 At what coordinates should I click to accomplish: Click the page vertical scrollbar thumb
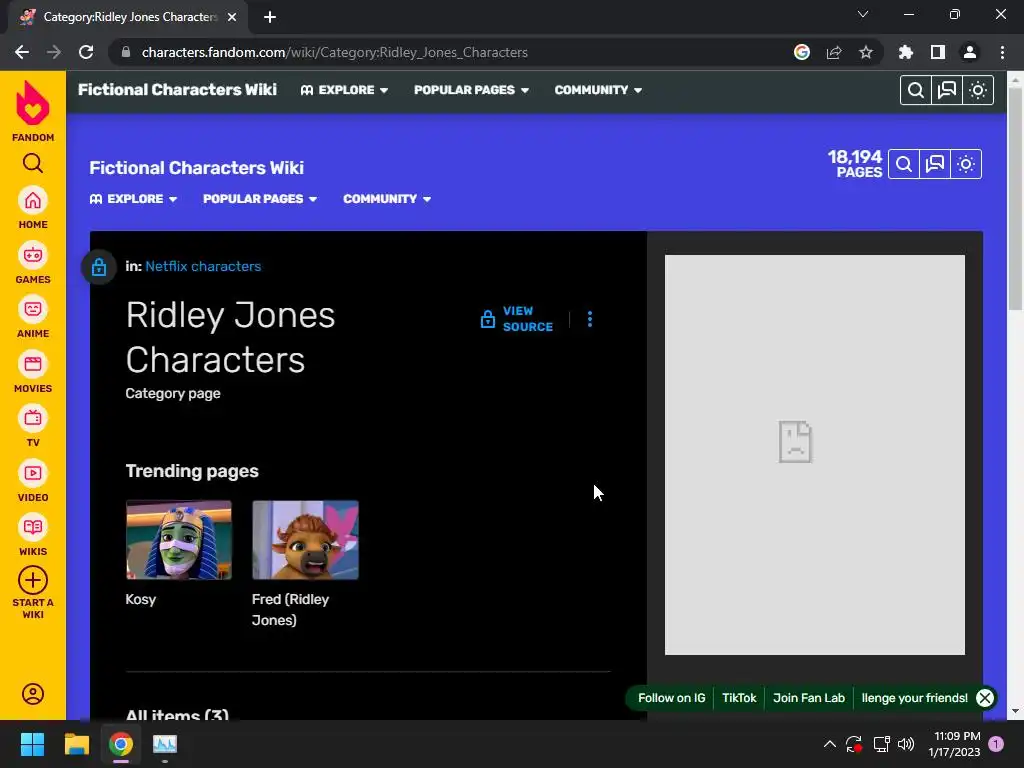[x=1014, y=199]
